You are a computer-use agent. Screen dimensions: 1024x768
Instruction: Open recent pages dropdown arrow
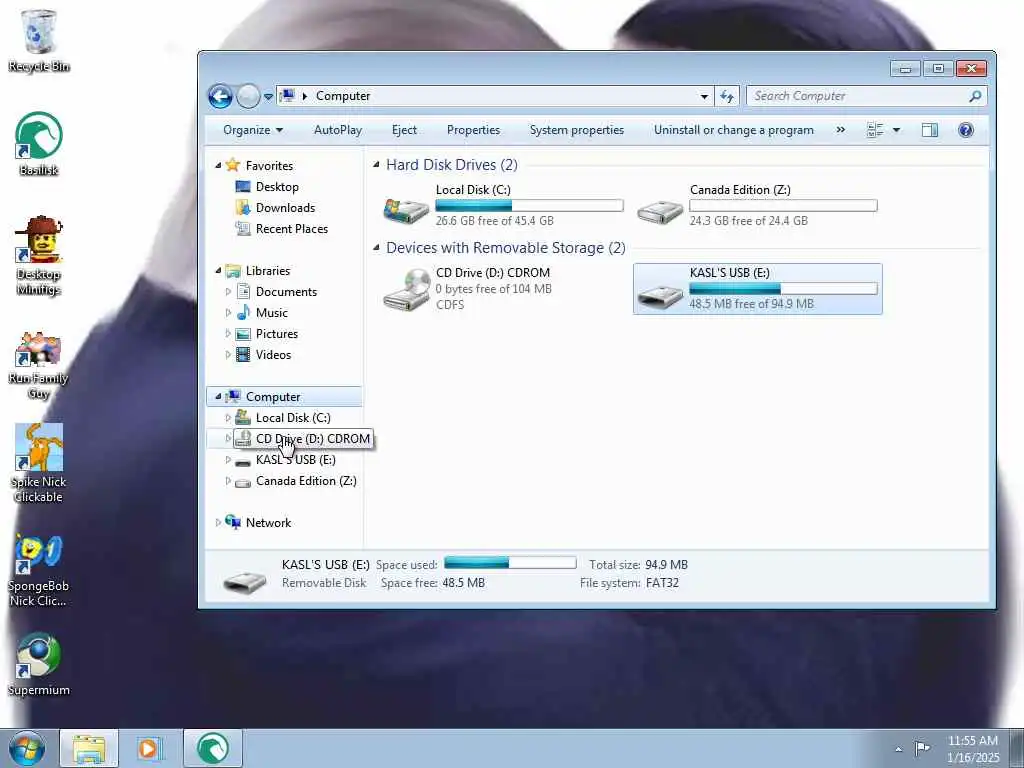268,97
